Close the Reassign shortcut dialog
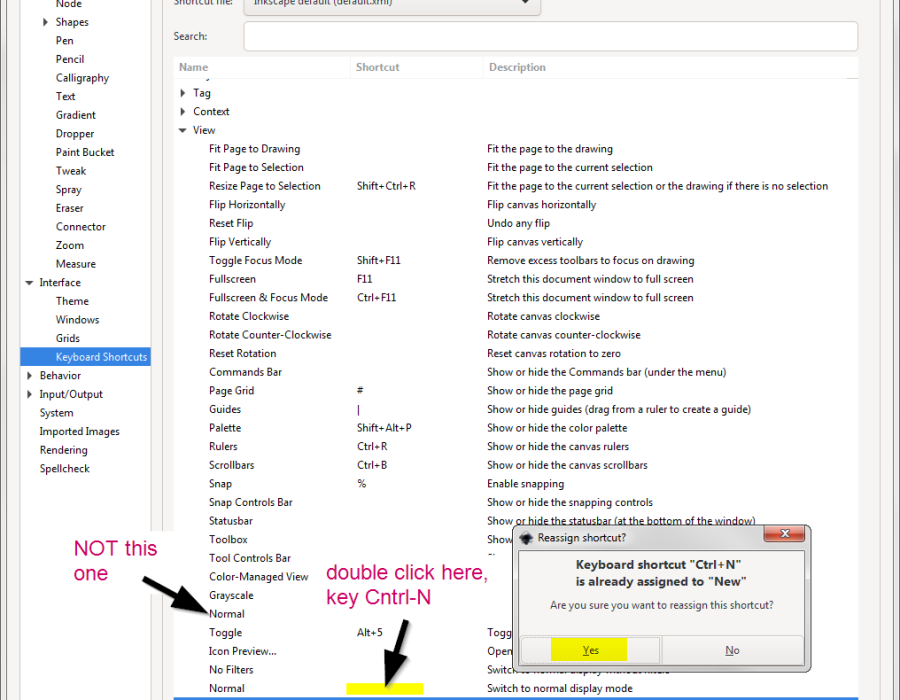This screenshot has width=900, height=700. coord(785,534)
